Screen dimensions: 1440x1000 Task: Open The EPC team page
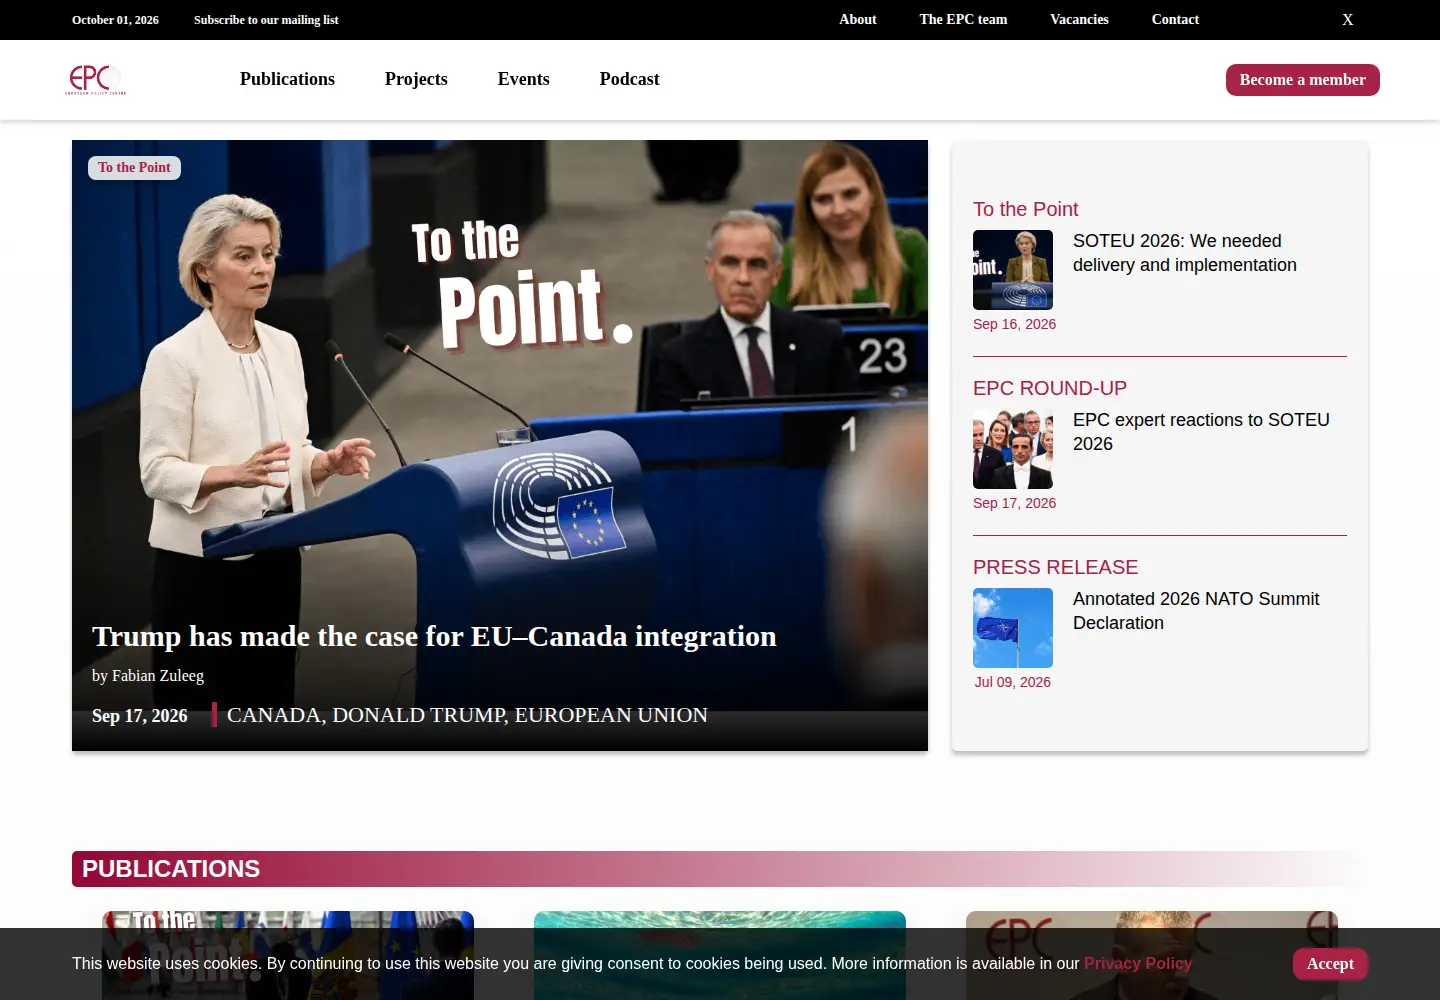[x=963, y=20]
